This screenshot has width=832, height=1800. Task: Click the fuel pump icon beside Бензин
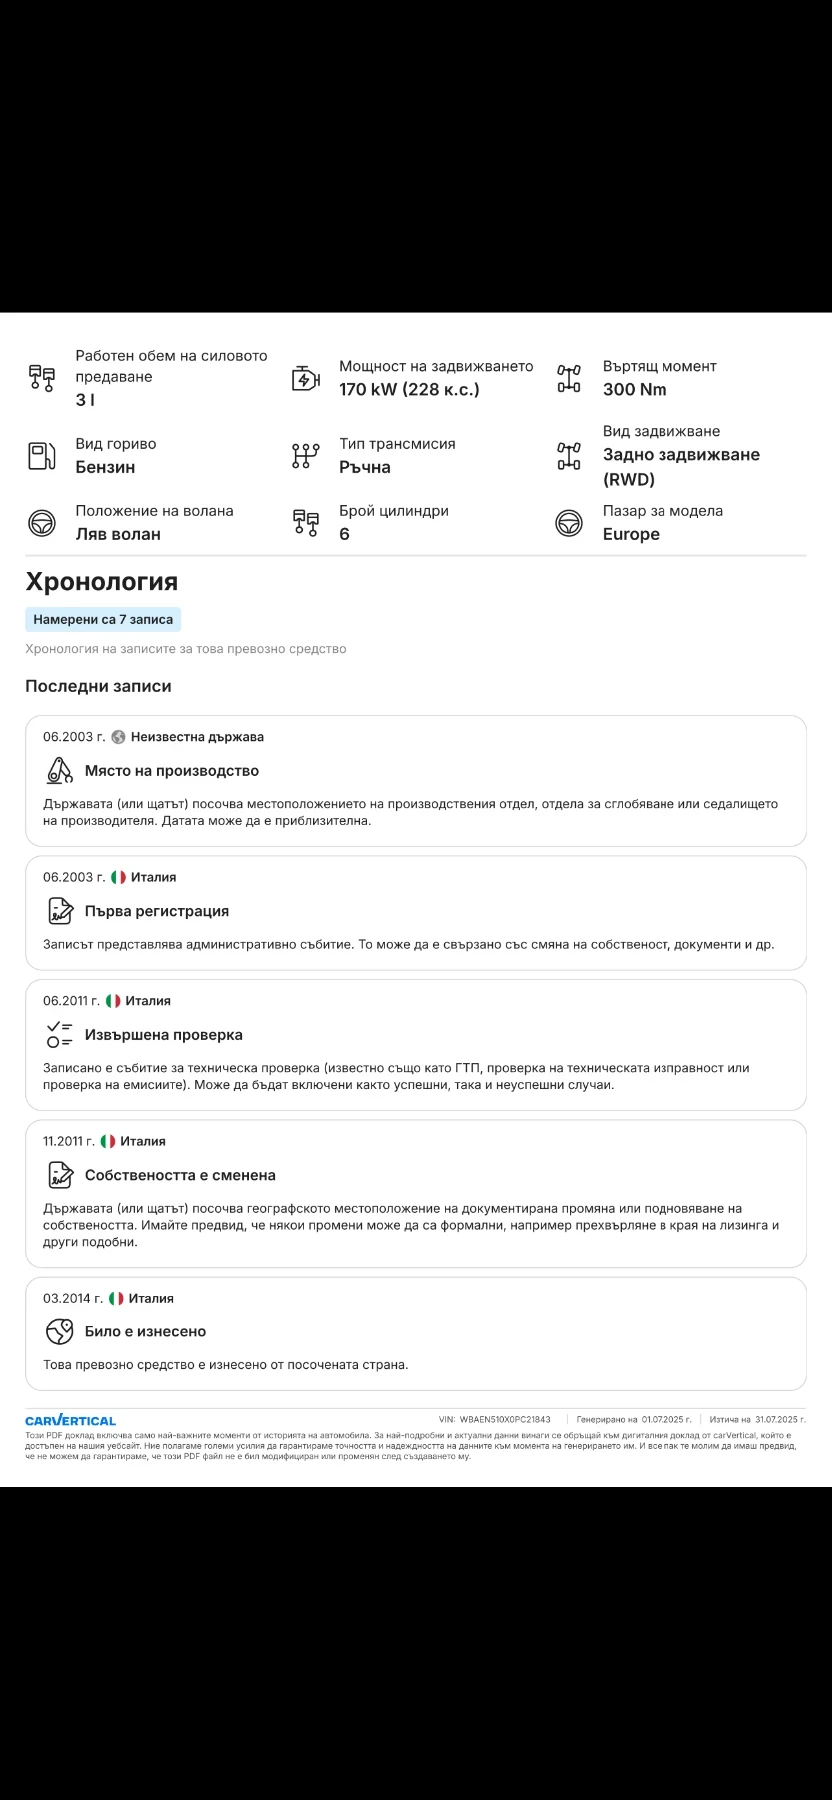point(42,456)
